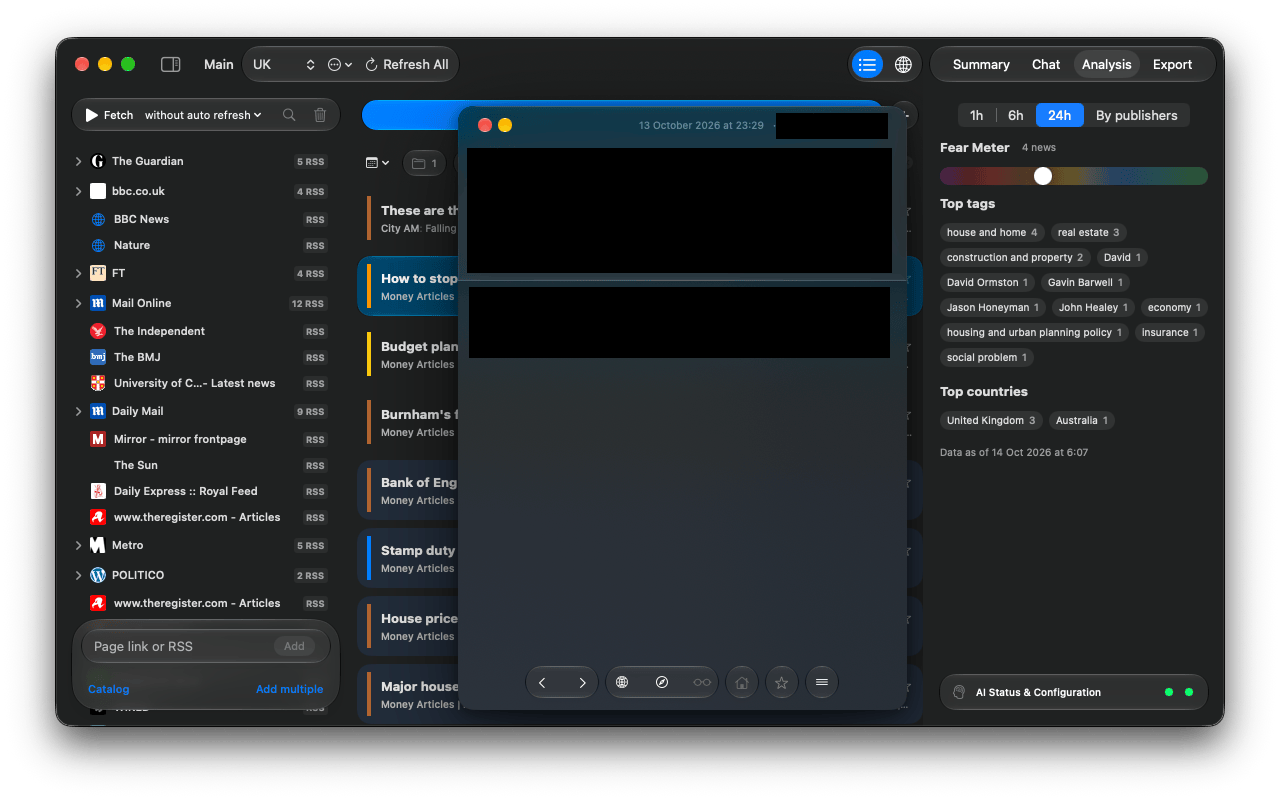
Task: Open article in Safari via compass icon
Action: 662,683
